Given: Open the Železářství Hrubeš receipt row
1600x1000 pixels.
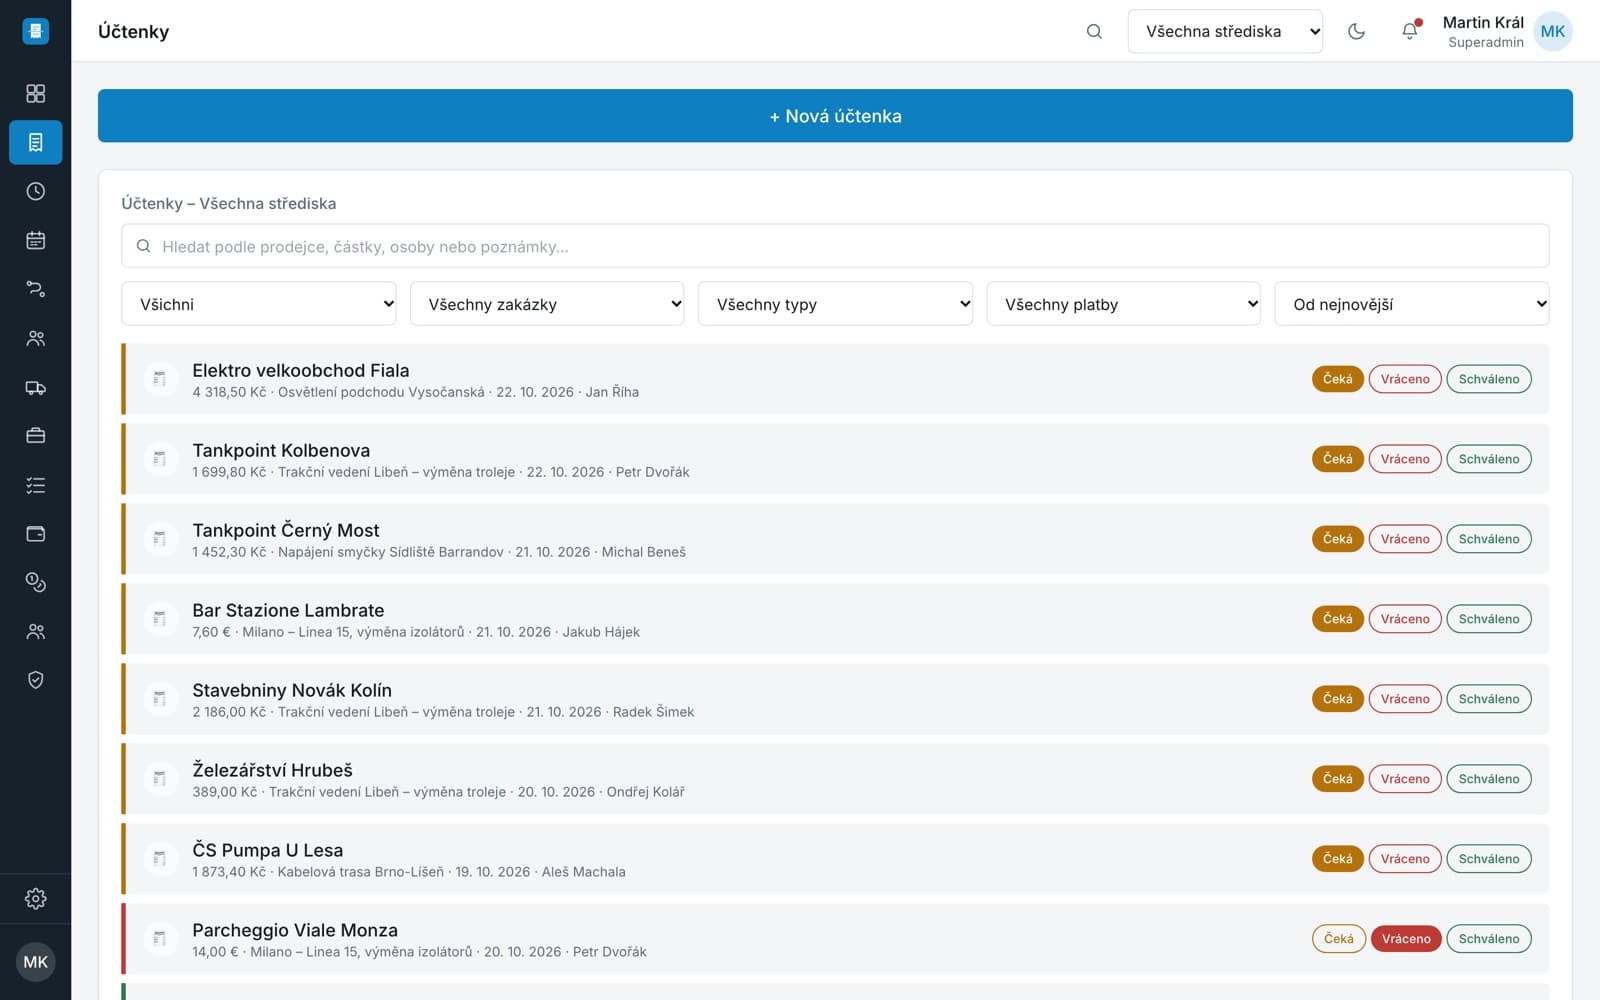Looking at the screenshot, I should 835,779.
